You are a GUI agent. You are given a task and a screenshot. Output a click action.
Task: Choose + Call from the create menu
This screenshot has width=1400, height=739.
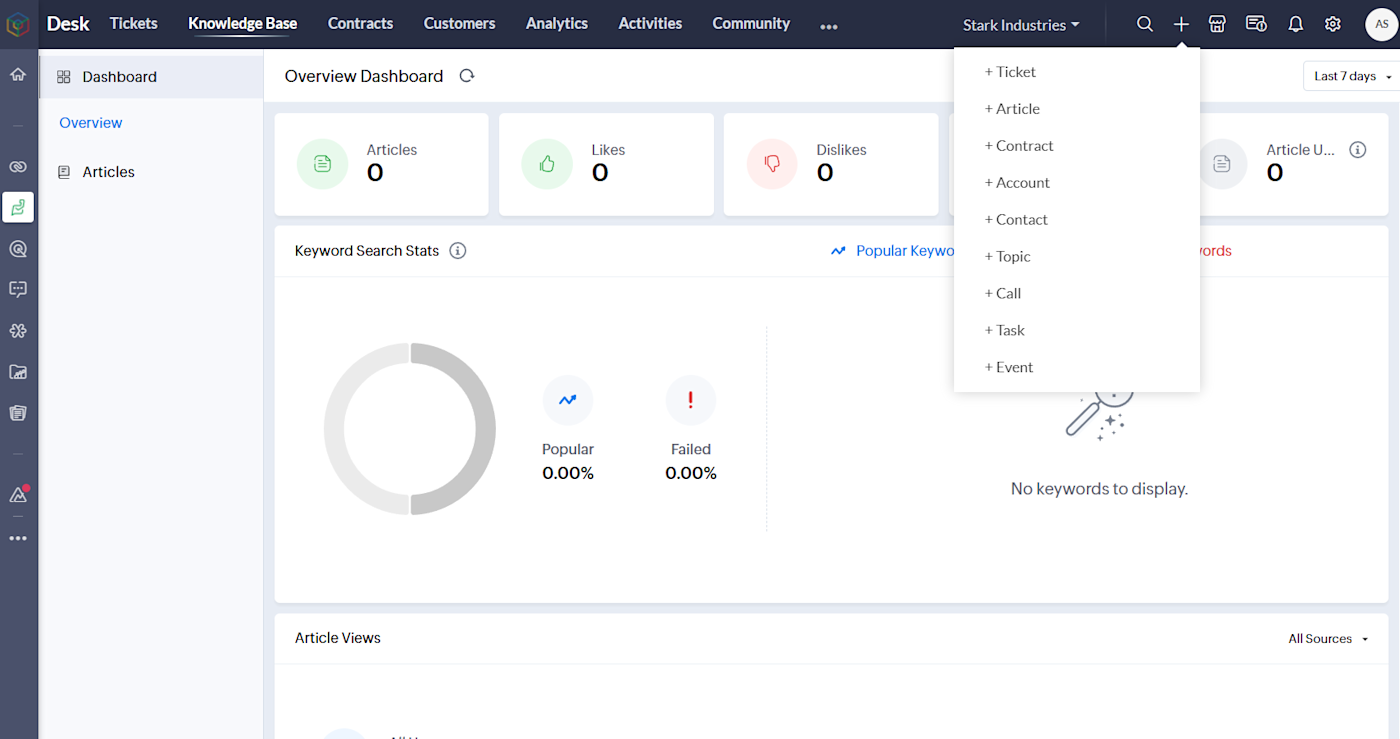click(x=1077, y=294)
